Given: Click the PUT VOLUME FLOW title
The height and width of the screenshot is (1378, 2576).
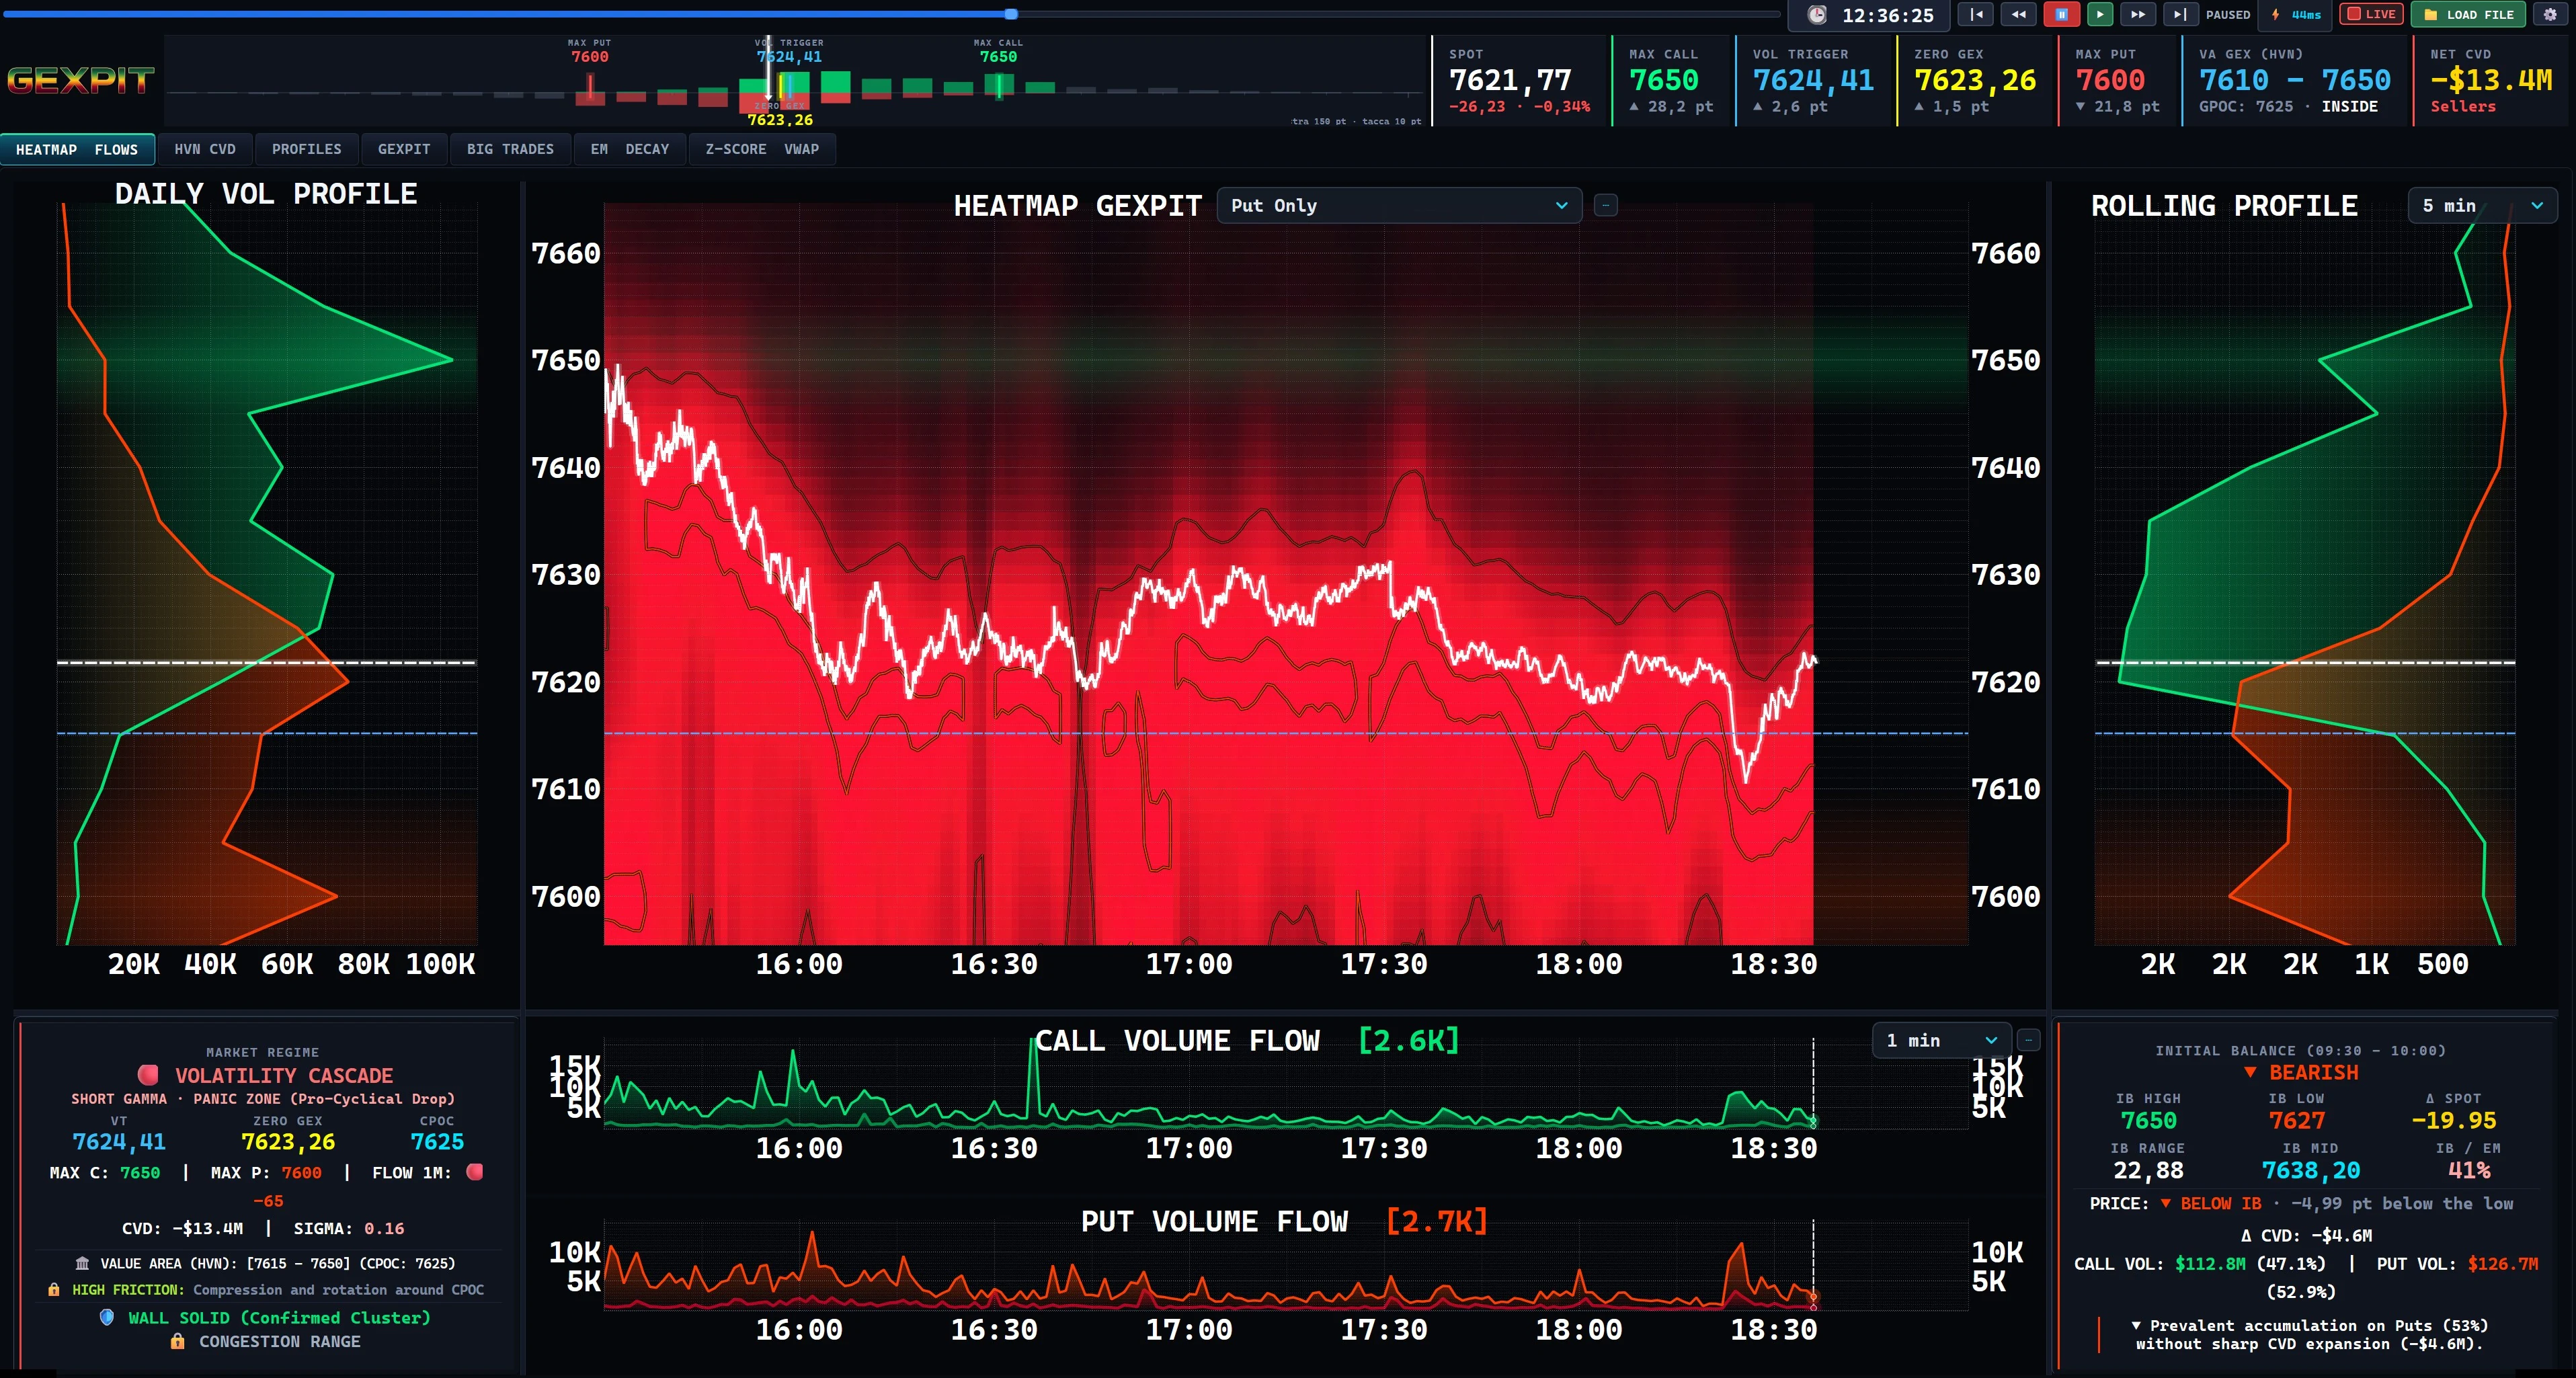Looking at the screenshot, I should pos(1214,1221).
